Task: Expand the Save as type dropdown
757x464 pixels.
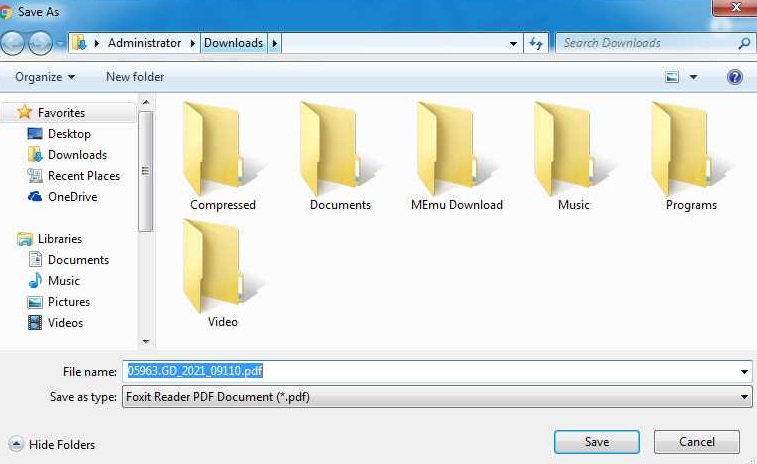Action: point(744,397)
